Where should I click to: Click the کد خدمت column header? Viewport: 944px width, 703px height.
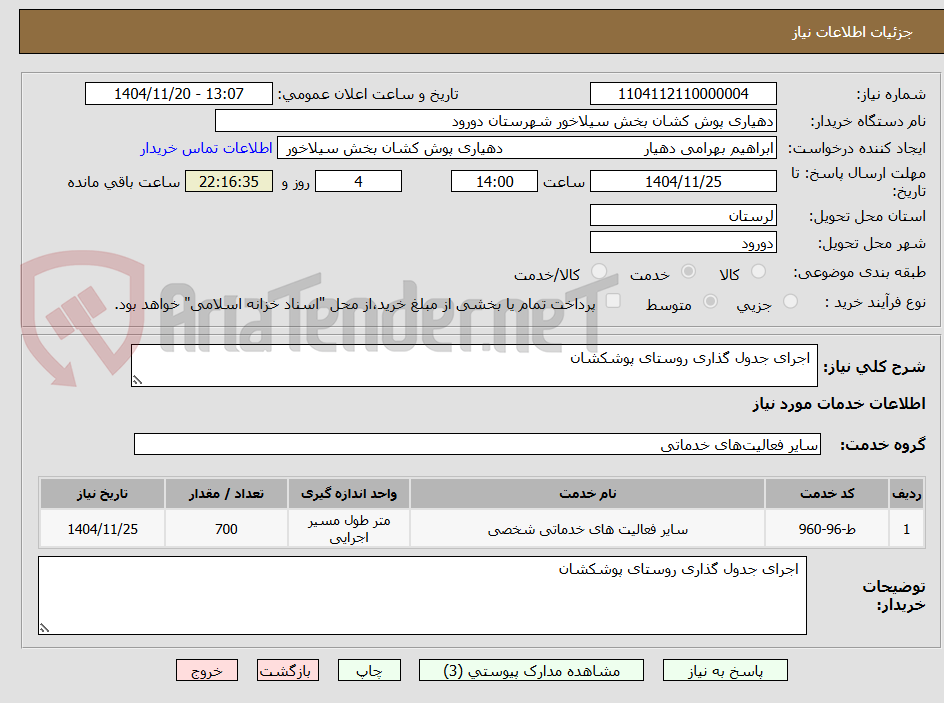coord(827,494)
